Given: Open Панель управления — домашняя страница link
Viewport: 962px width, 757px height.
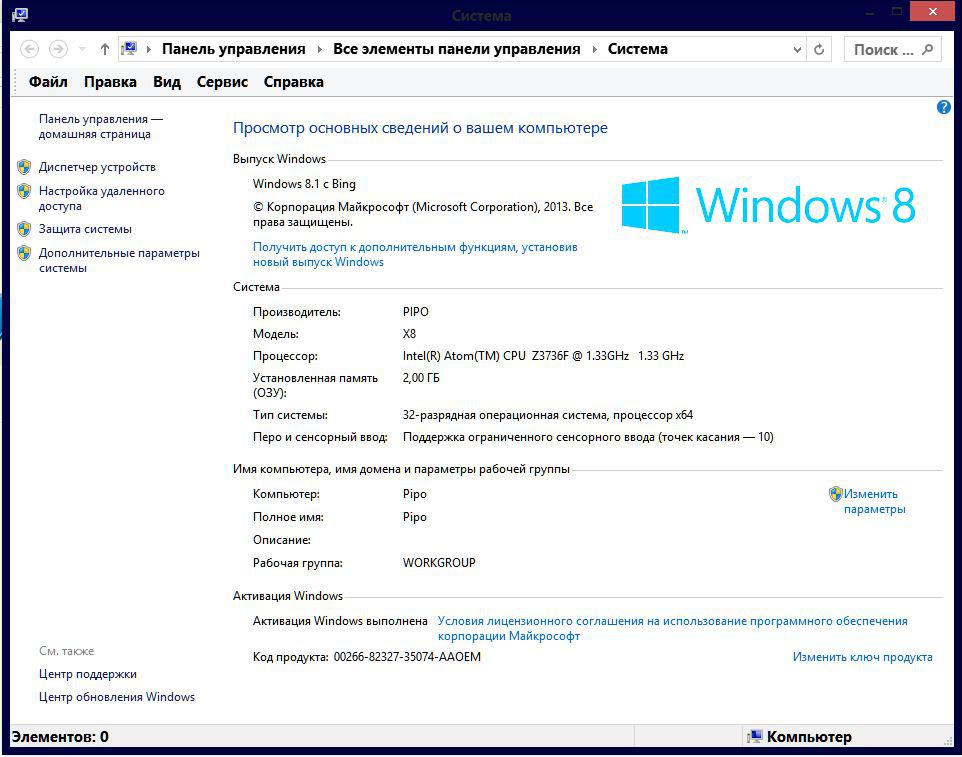Looking at the screenshot, I should (x=101, y=126).
